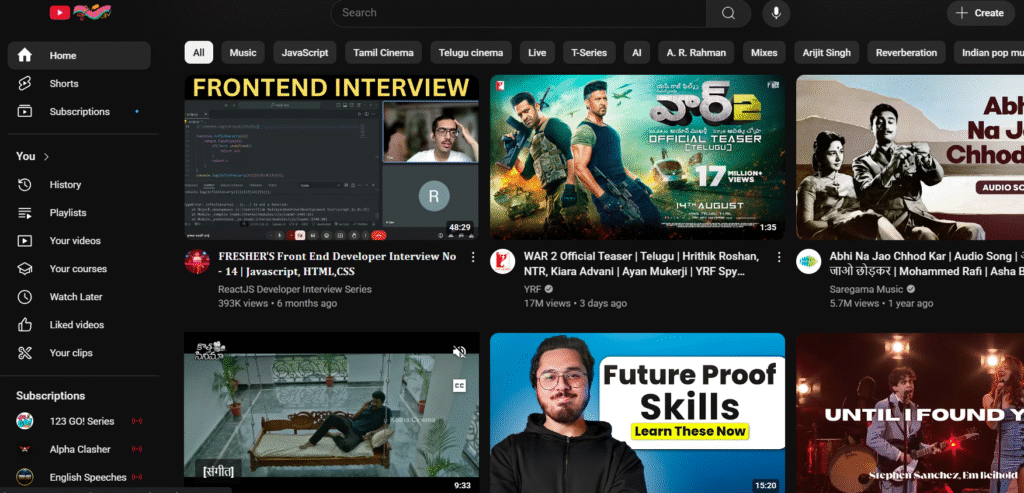This screenshot has height=493, width=1024.
Task: Open the Future Proof Skills thumbnail
Action: coord(637,413)
